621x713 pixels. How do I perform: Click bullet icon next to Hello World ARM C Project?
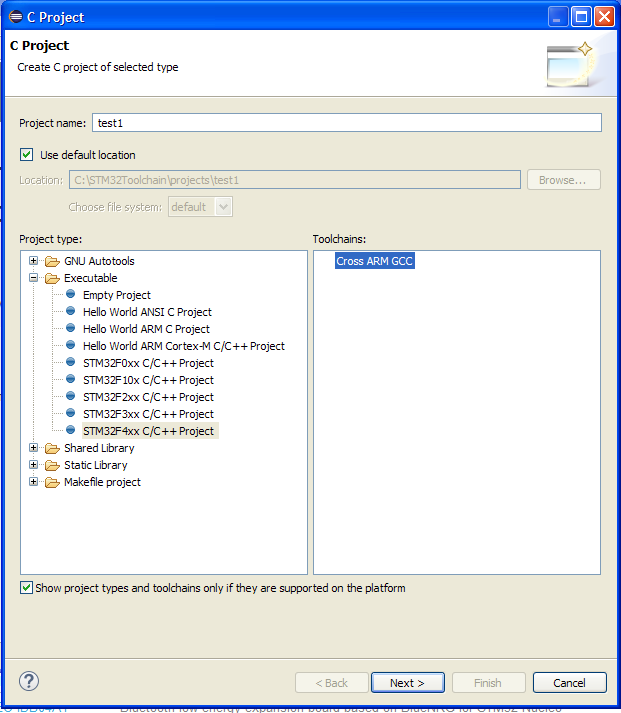70,328
